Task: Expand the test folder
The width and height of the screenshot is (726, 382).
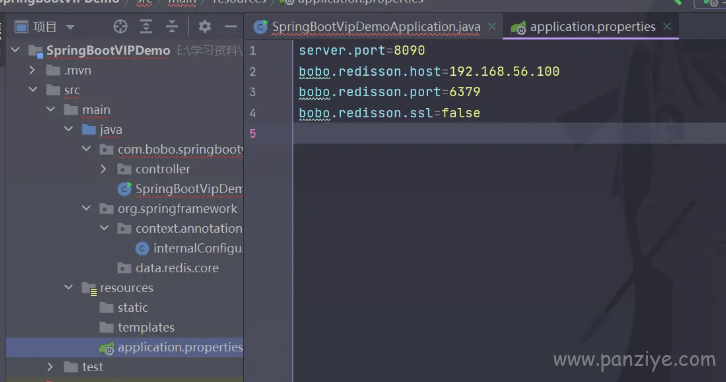Action: 50,367
